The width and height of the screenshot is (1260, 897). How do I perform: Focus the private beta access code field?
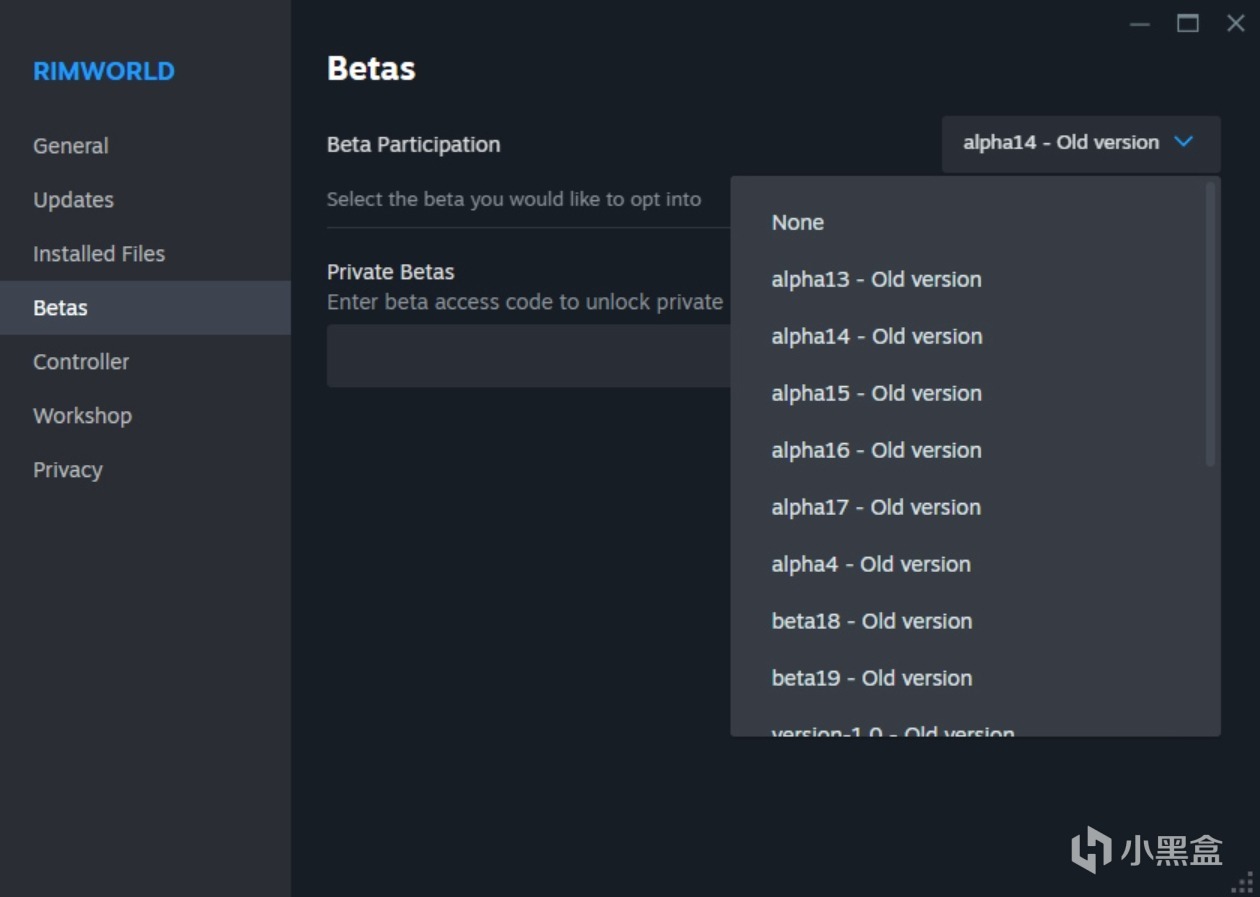pos(529,356)
